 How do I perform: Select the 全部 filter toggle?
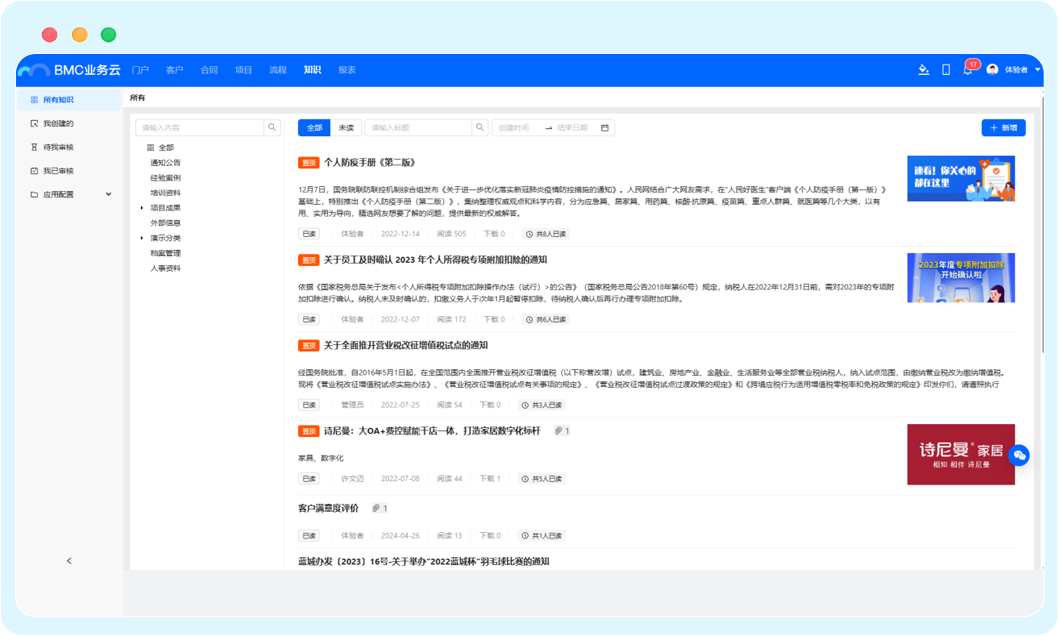coord(314,128)
